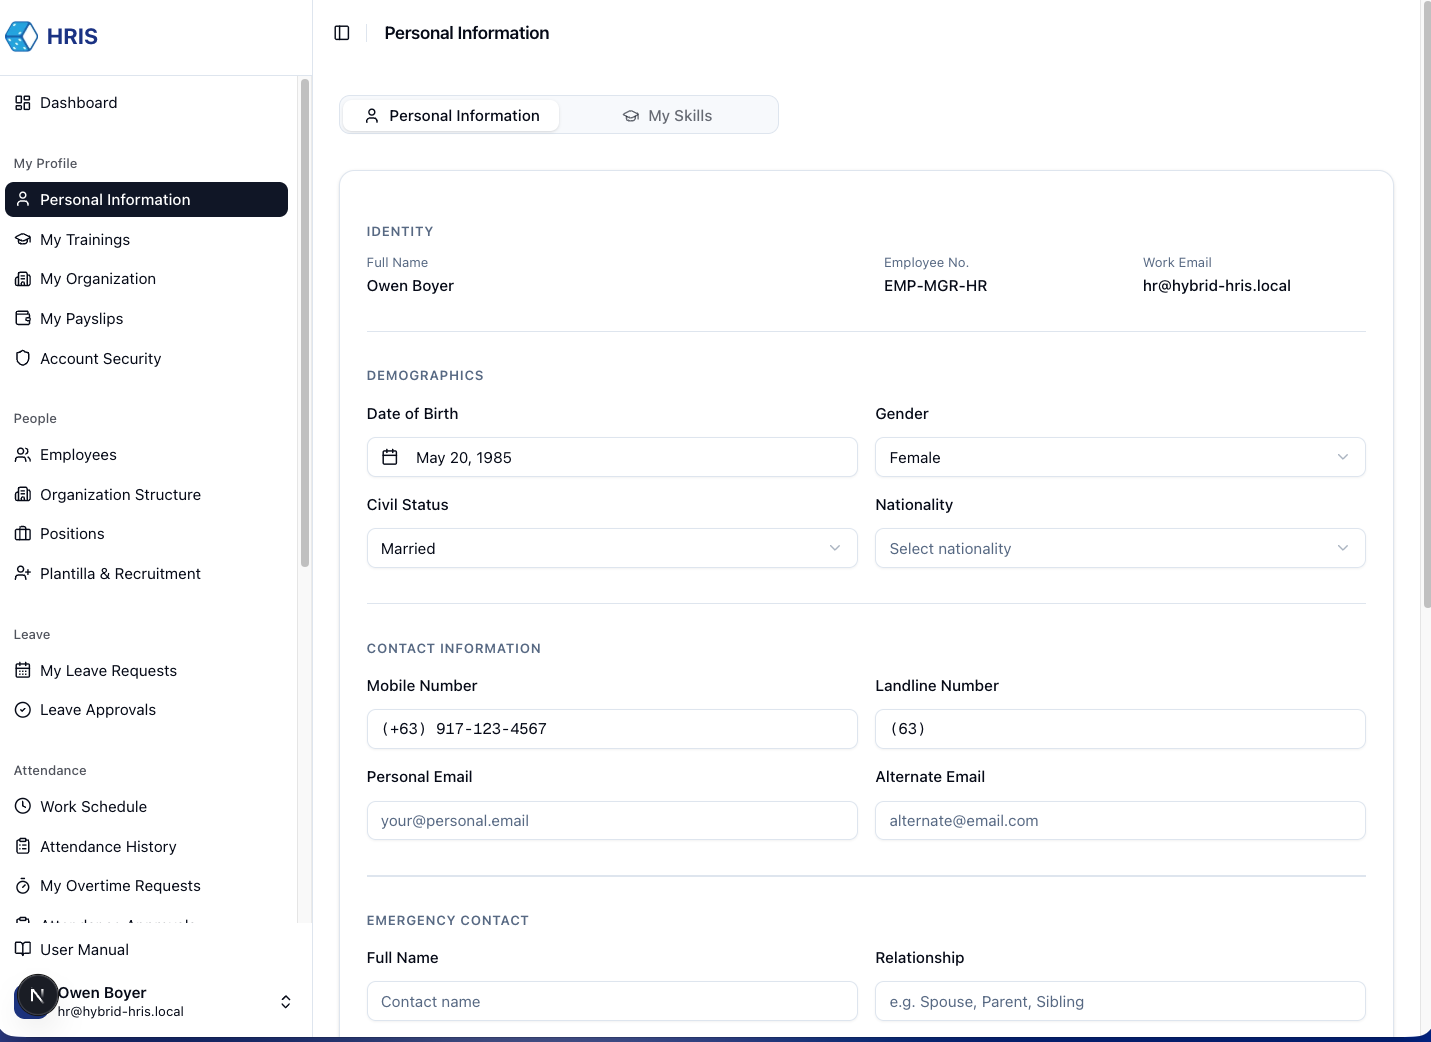
Task: Toggle the sidebar panel icon
Action: (342, 33)
